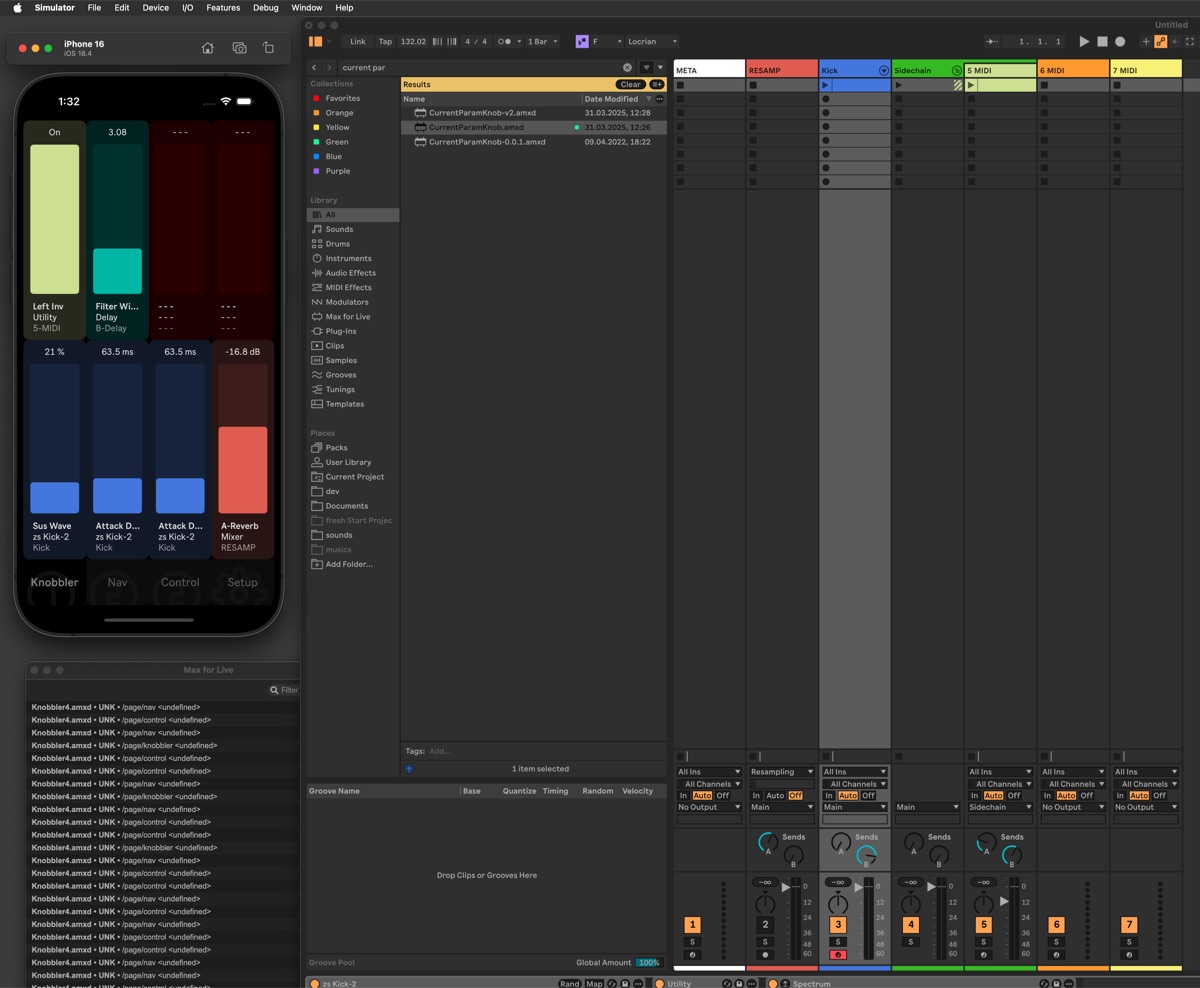Click the browser forward navigation arrow
This screenshot has width=1200, height=988.
click(329, 67)
